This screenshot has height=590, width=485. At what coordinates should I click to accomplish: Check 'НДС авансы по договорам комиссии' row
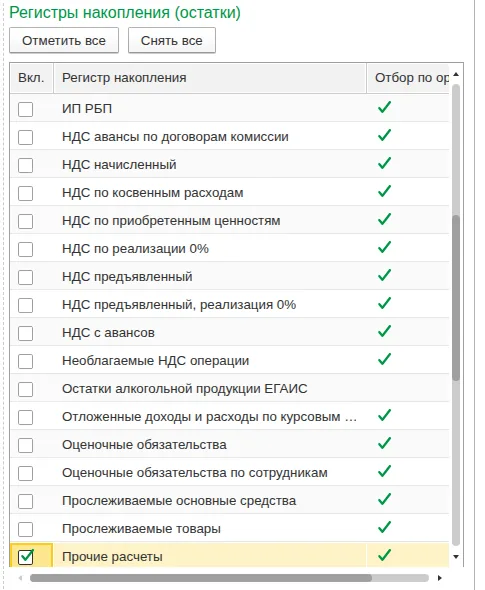tap(26, 137)
